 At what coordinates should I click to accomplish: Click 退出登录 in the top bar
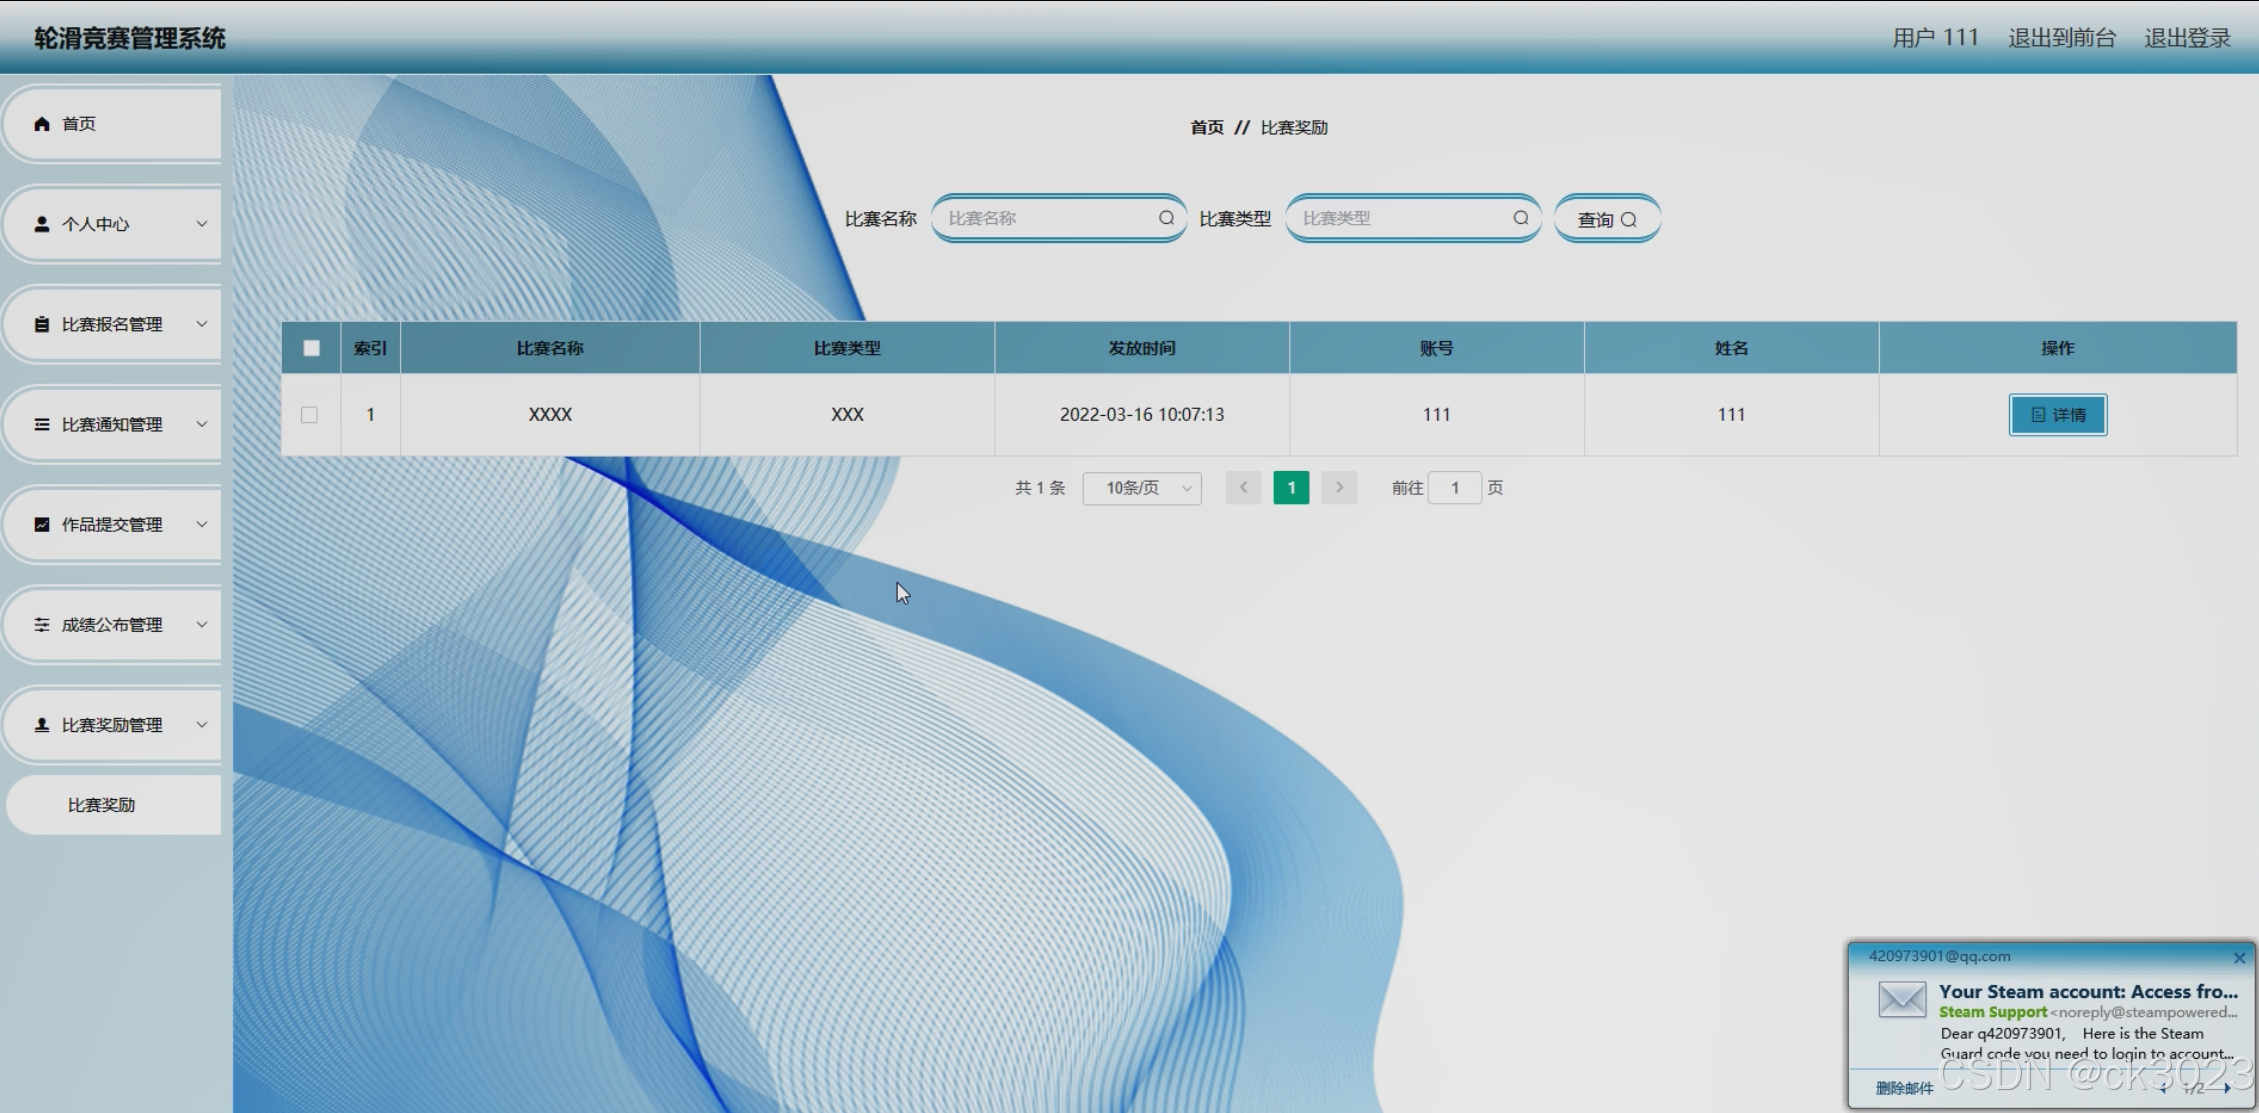tap(2187, 38)
